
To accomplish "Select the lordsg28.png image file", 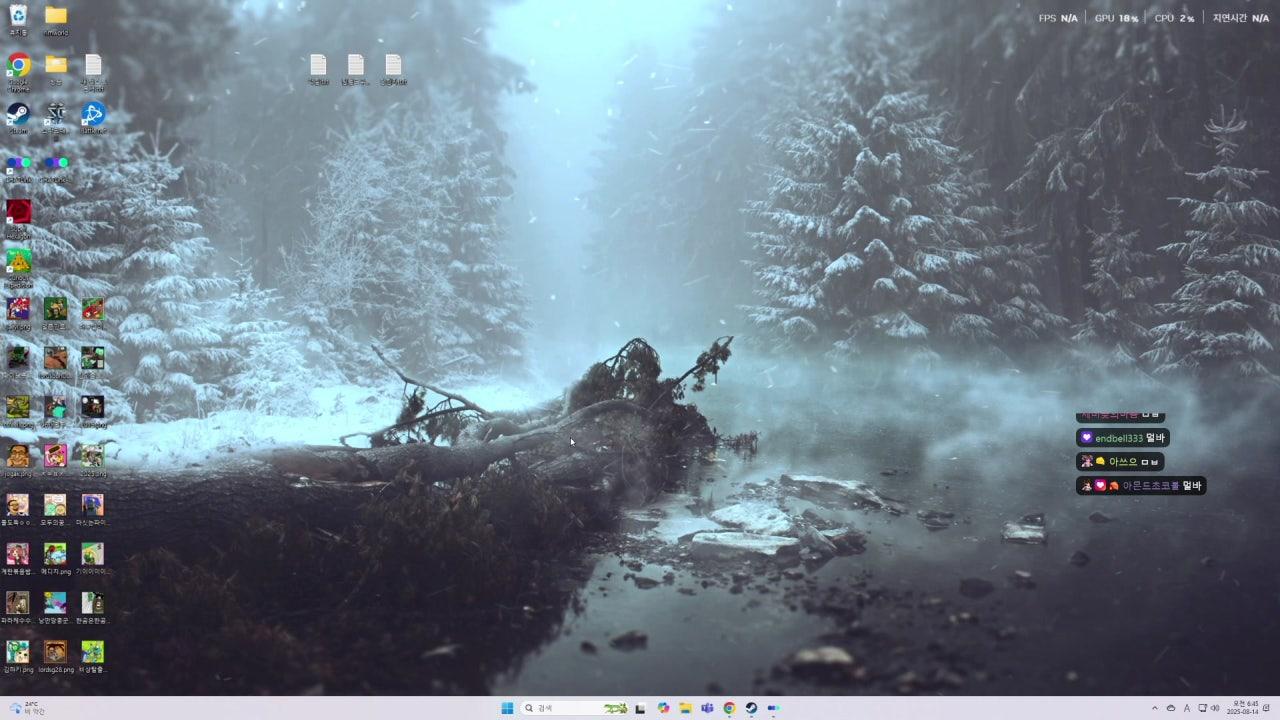I will click(56, 657).
